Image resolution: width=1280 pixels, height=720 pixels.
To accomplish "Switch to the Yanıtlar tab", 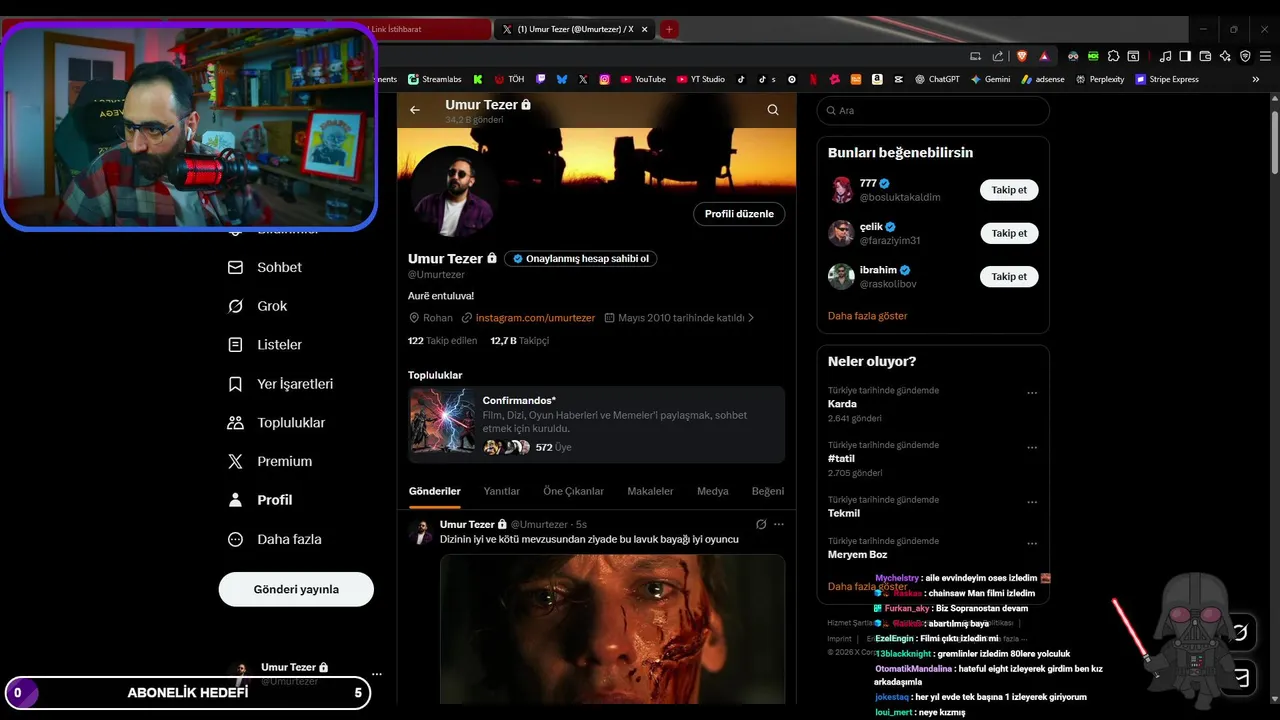I will (502, 491).
